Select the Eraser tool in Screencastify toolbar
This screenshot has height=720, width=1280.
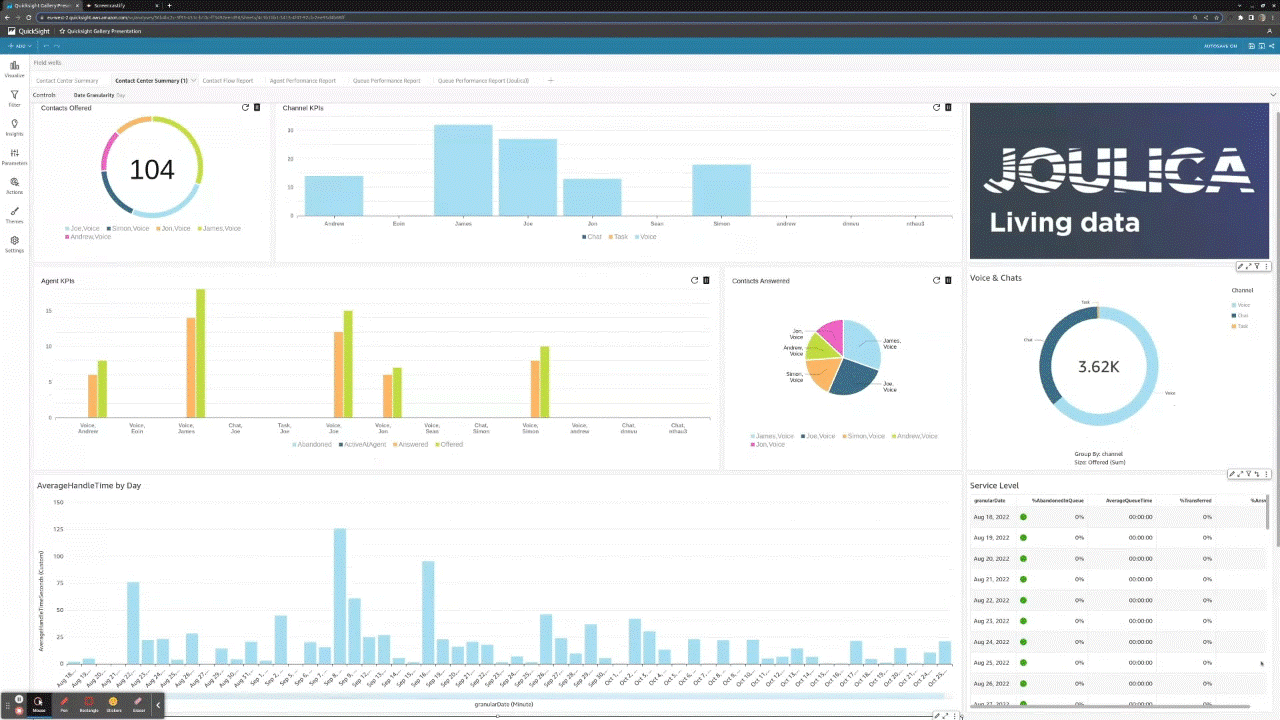(139, 704)
